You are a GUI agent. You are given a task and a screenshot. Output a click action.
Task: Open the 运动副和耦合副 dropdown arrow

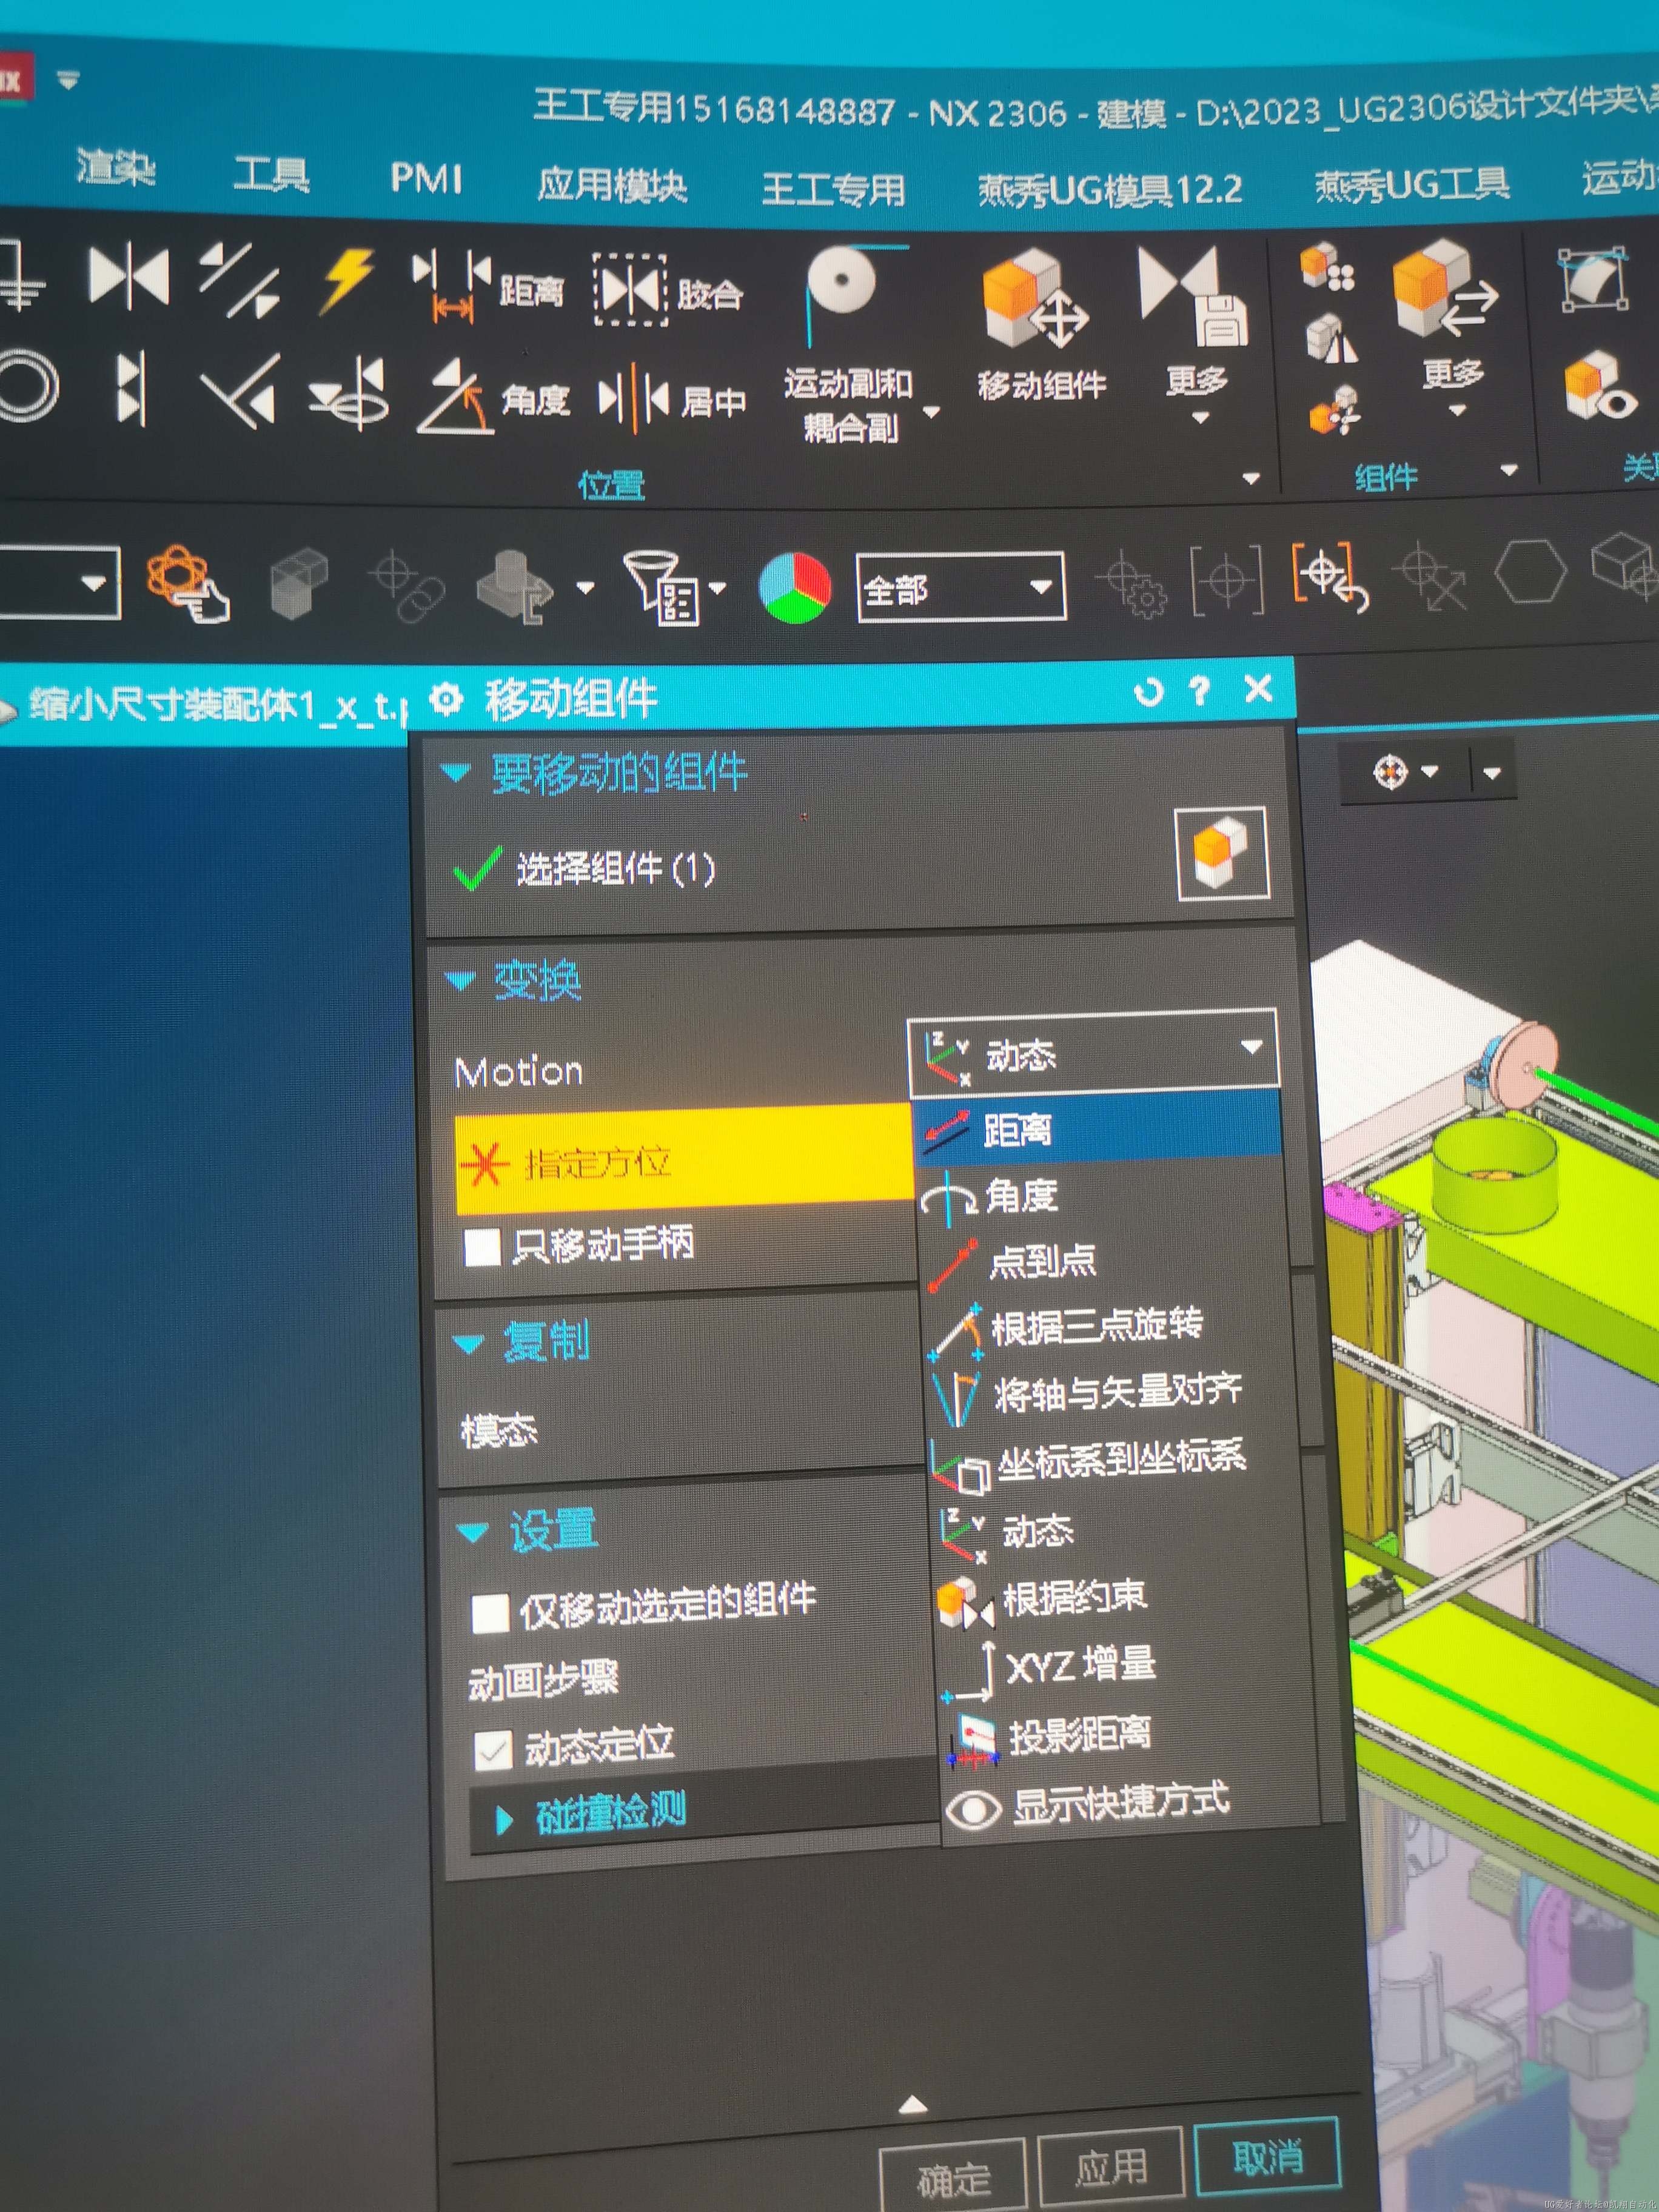(931, 412)
